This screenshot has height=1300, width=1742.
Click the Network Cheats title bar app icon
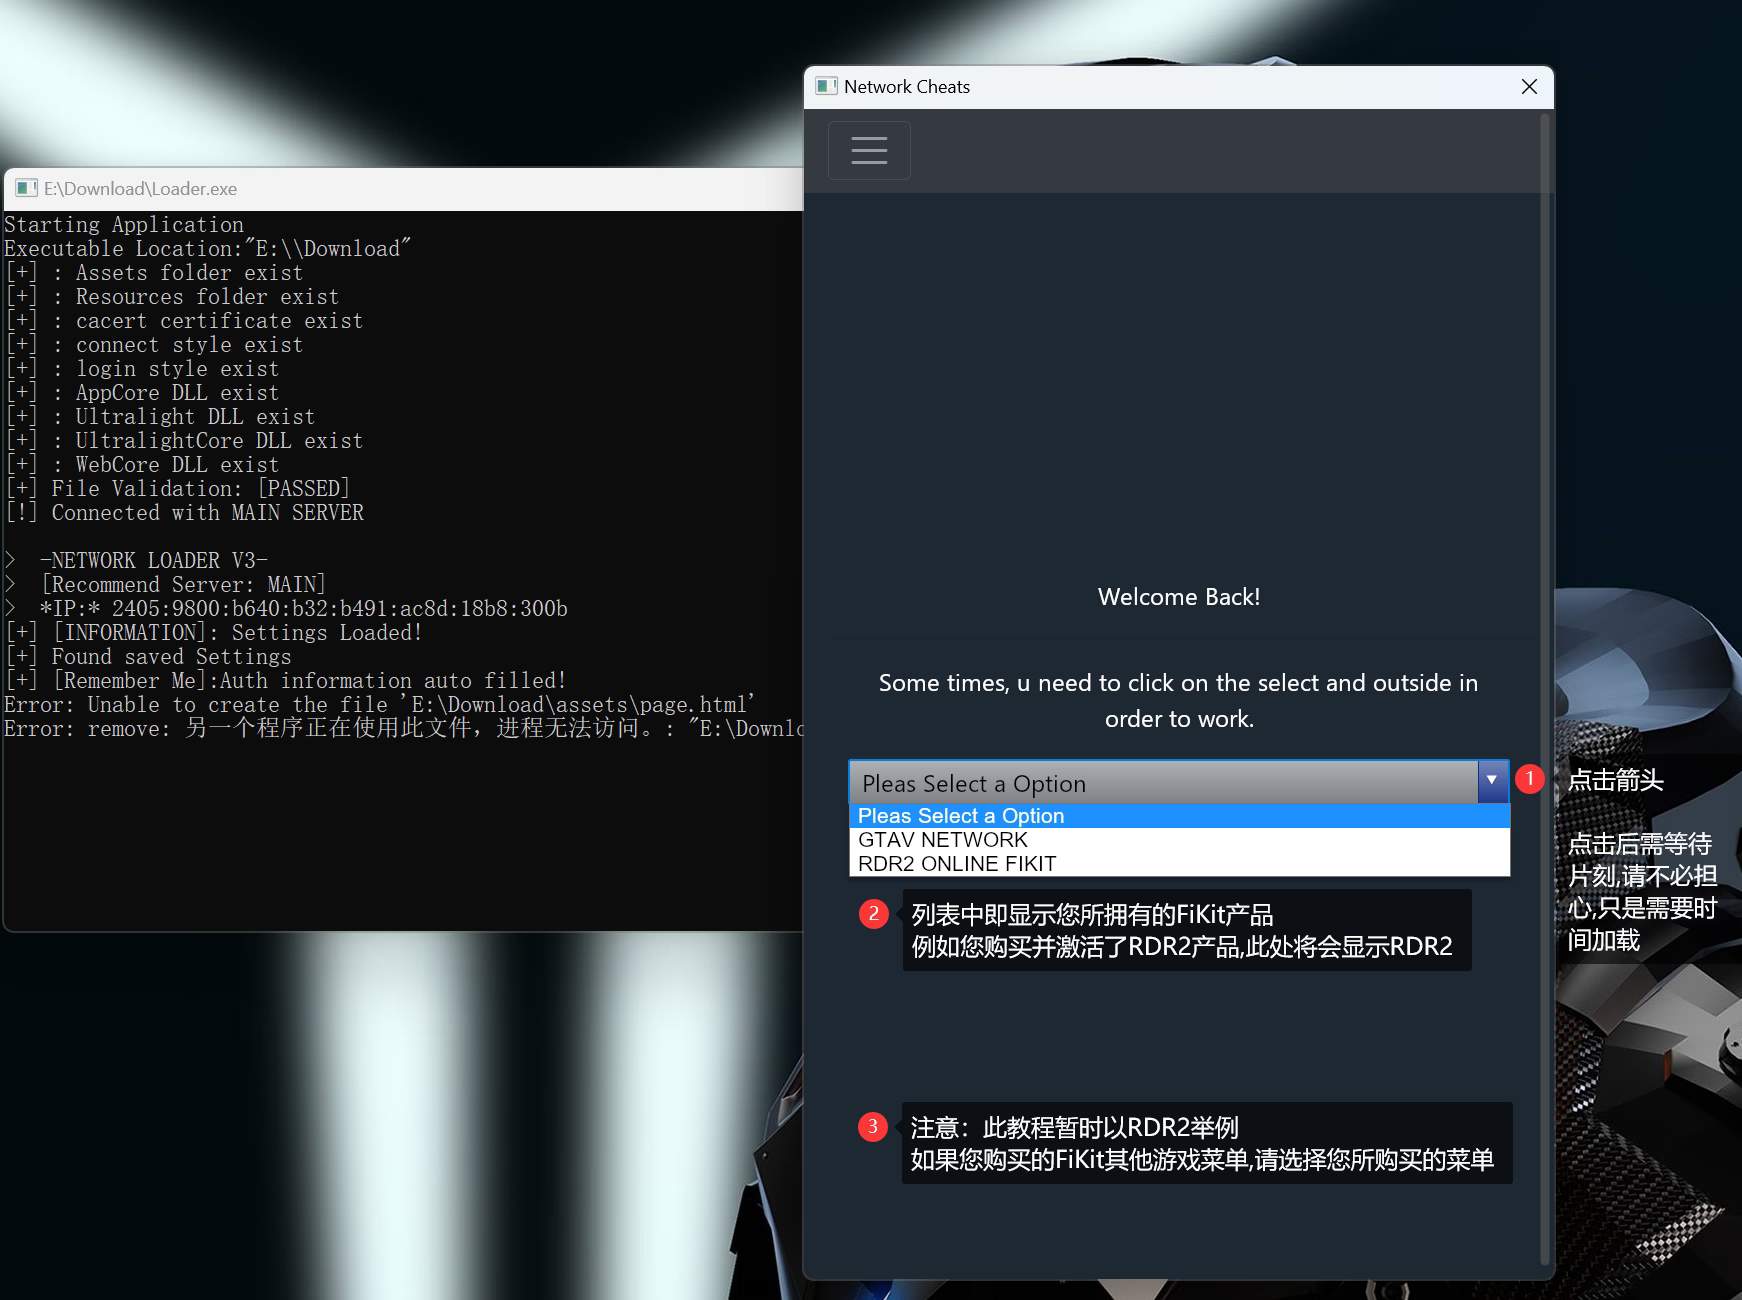826,86
